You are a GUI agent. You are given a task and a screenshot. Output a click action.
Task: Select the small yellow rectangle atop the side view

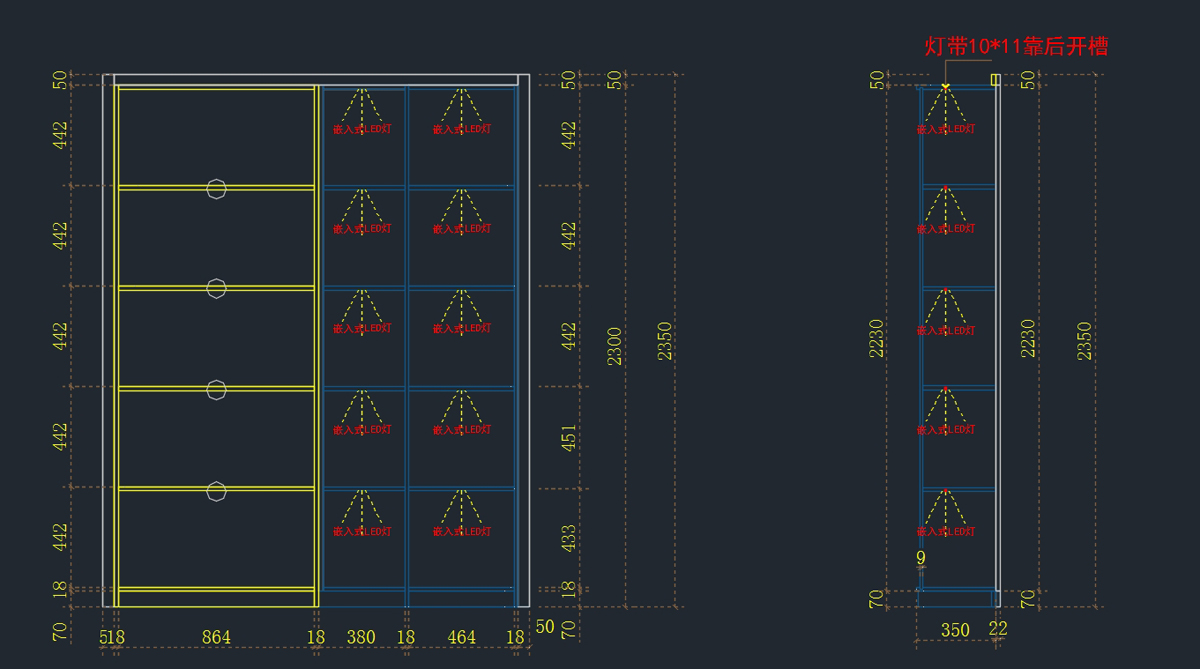(995, 79)
